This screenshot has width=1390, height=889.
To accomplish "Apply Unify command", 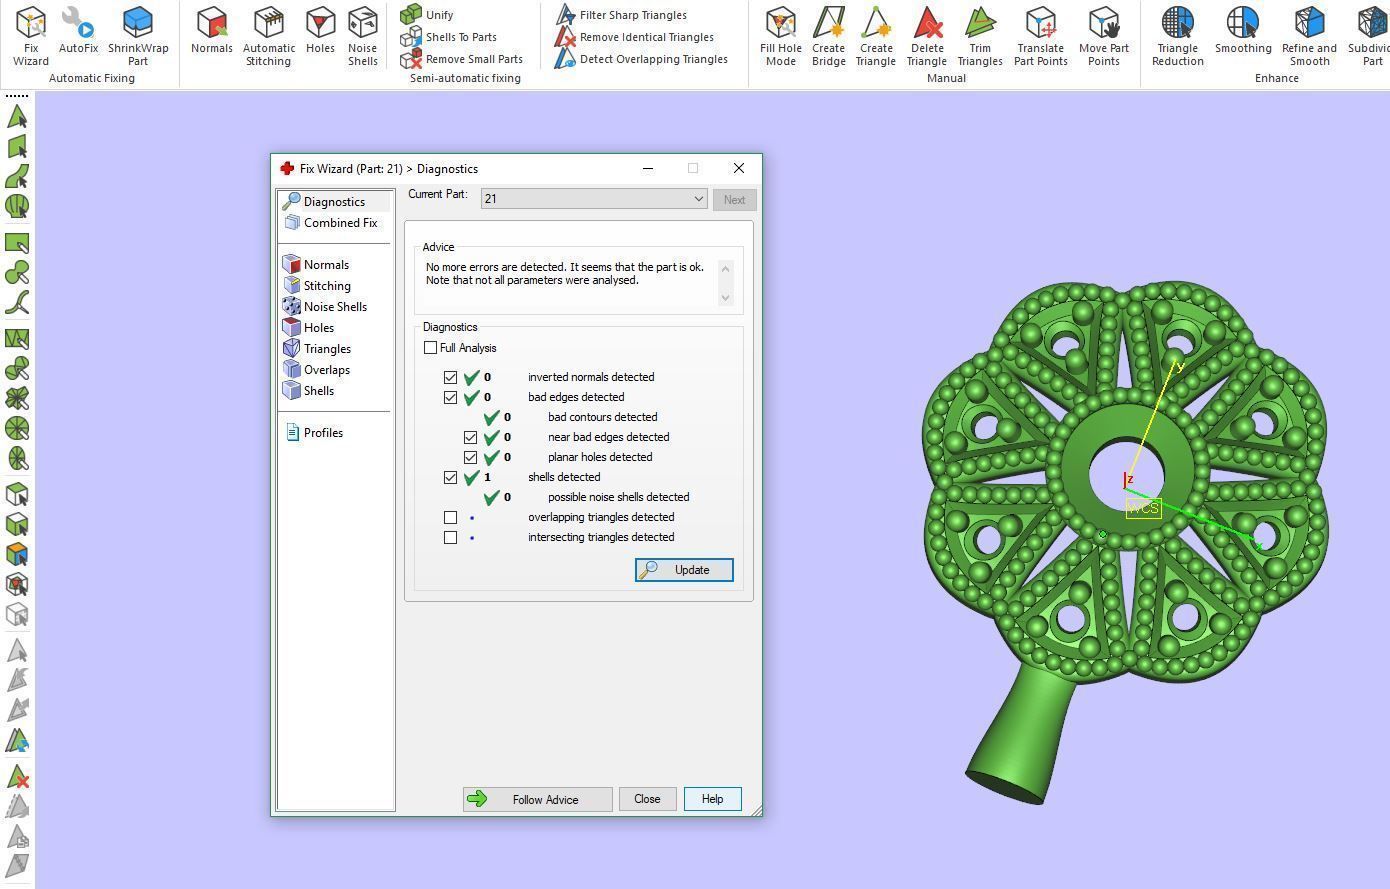I will [x=427, y=15].
